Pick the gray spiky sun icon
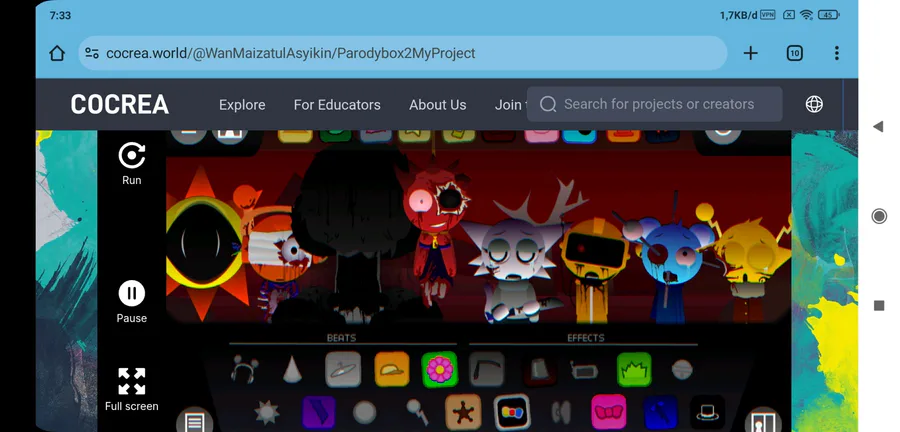This screenshot has height=432, width=900. (267, 412)
